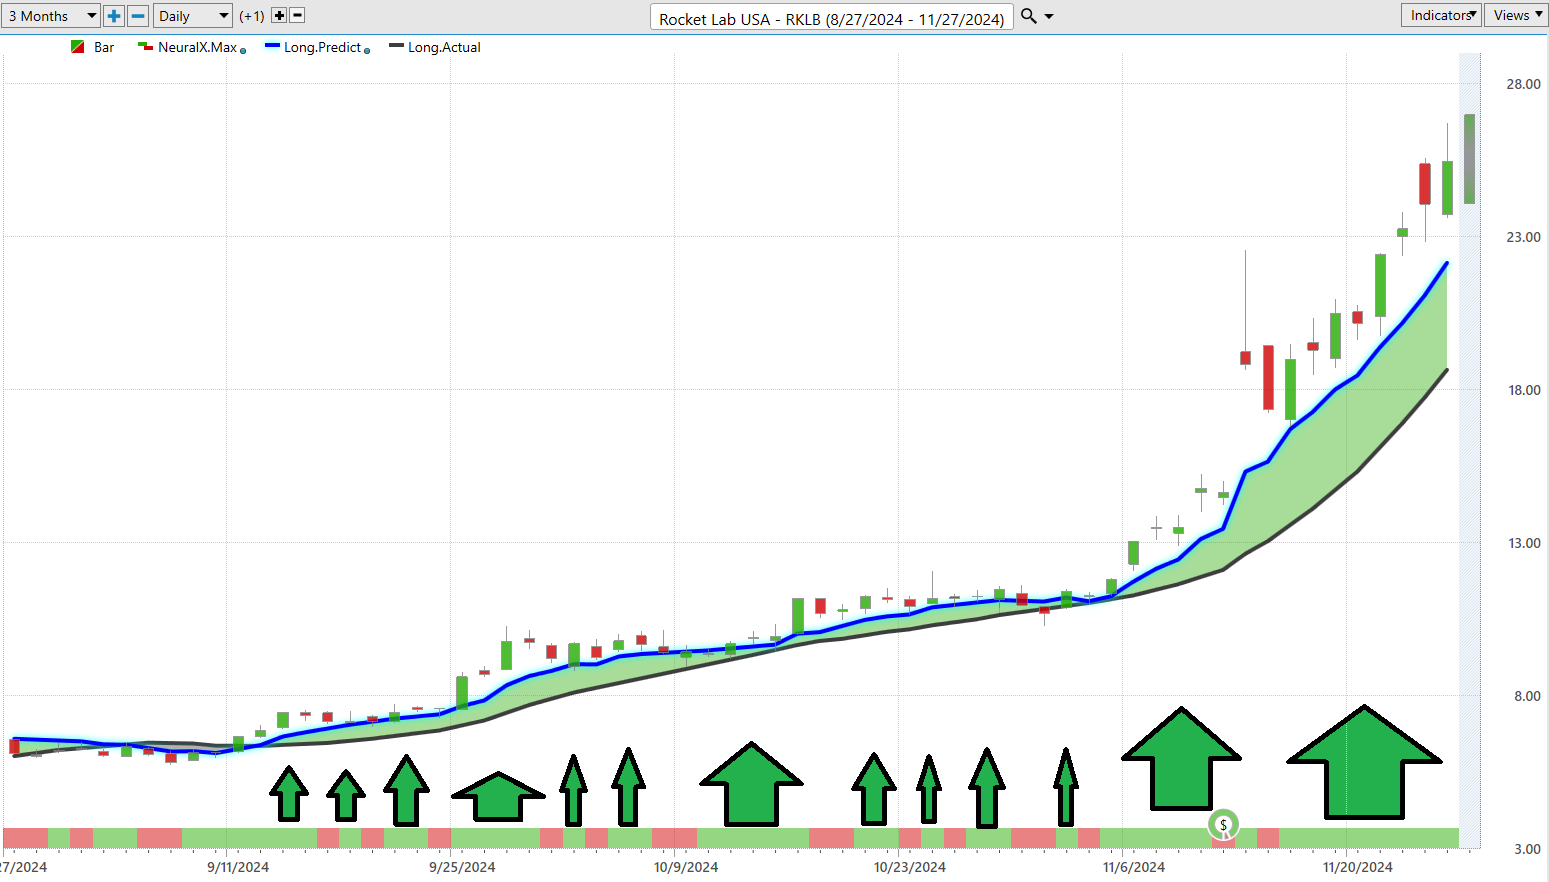This screenshot has width=1549, height=882.
Task: Open the Views dropdown
Action: (1516, 15)
